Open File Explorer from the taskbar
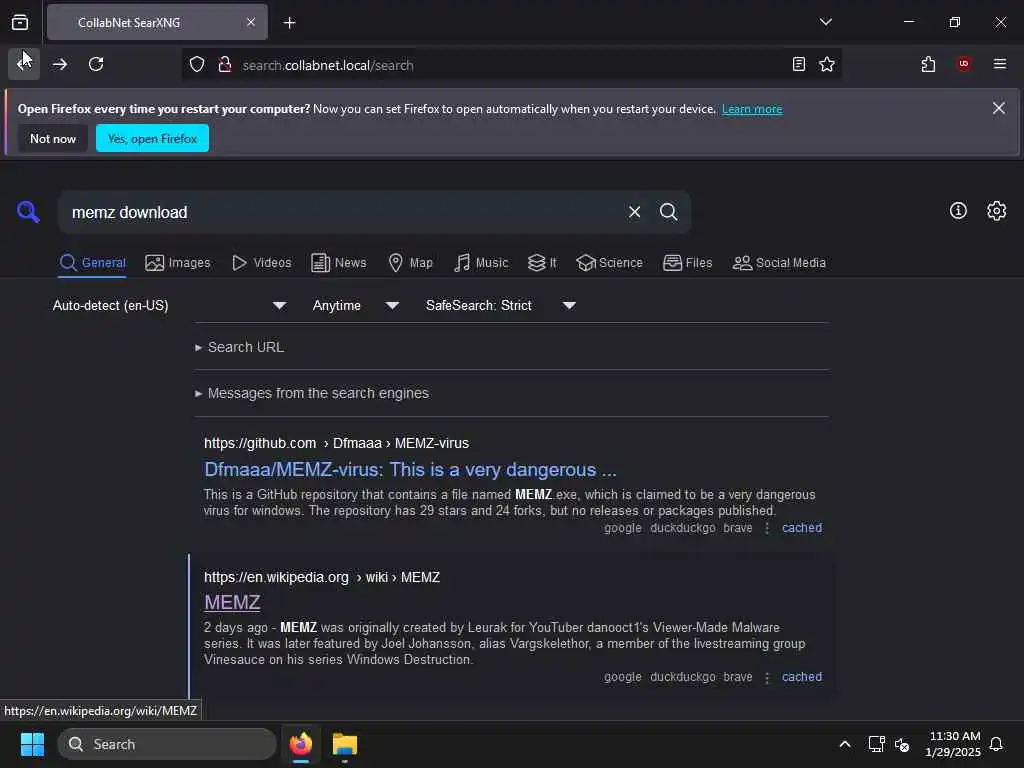 pyautogui.click(x=344, y=744)
